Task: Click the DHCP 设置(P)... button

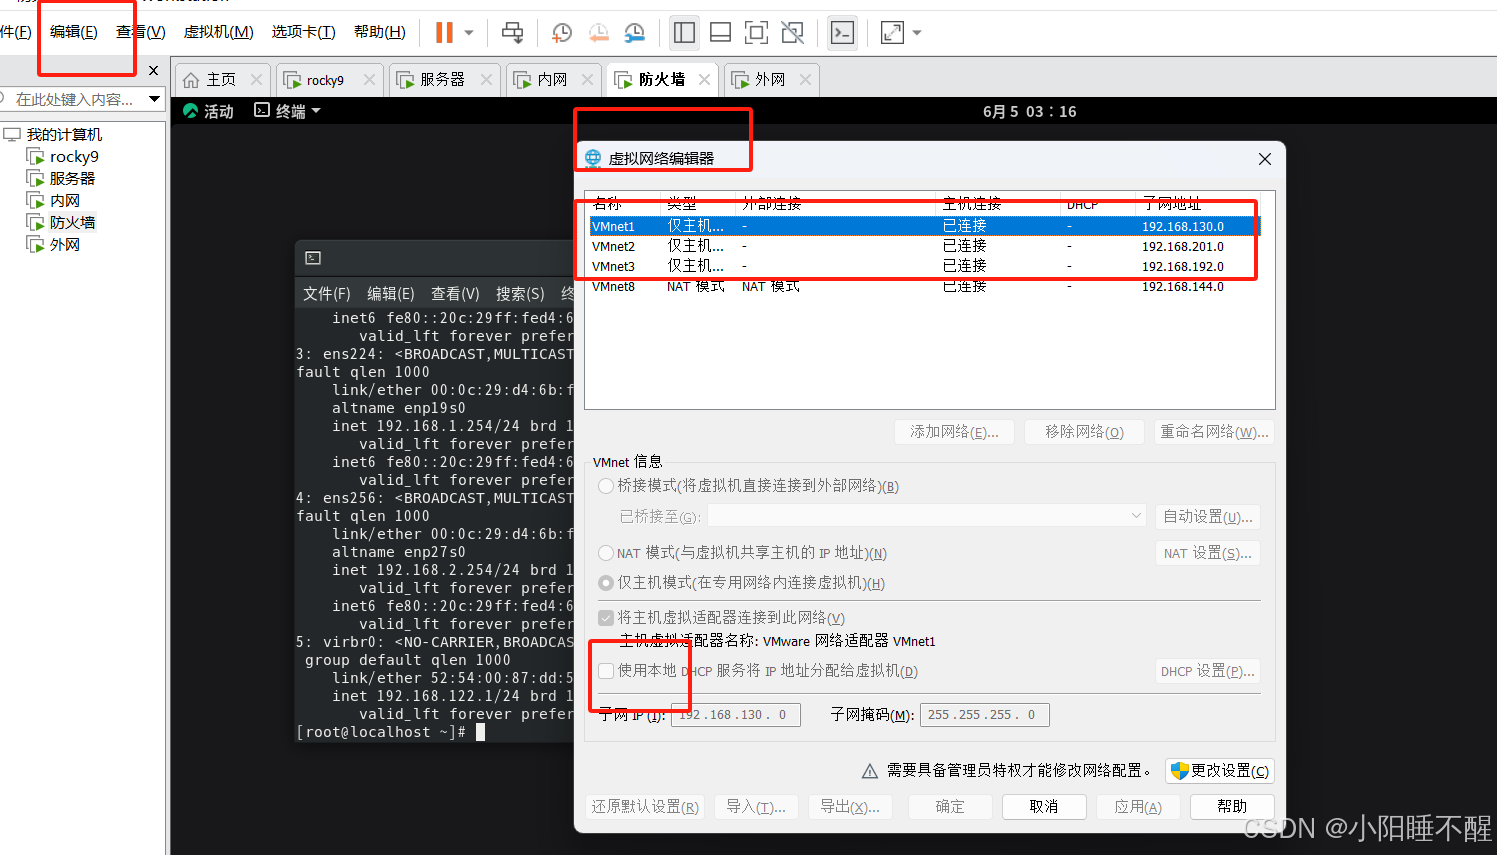Action: pos(1207,671)
